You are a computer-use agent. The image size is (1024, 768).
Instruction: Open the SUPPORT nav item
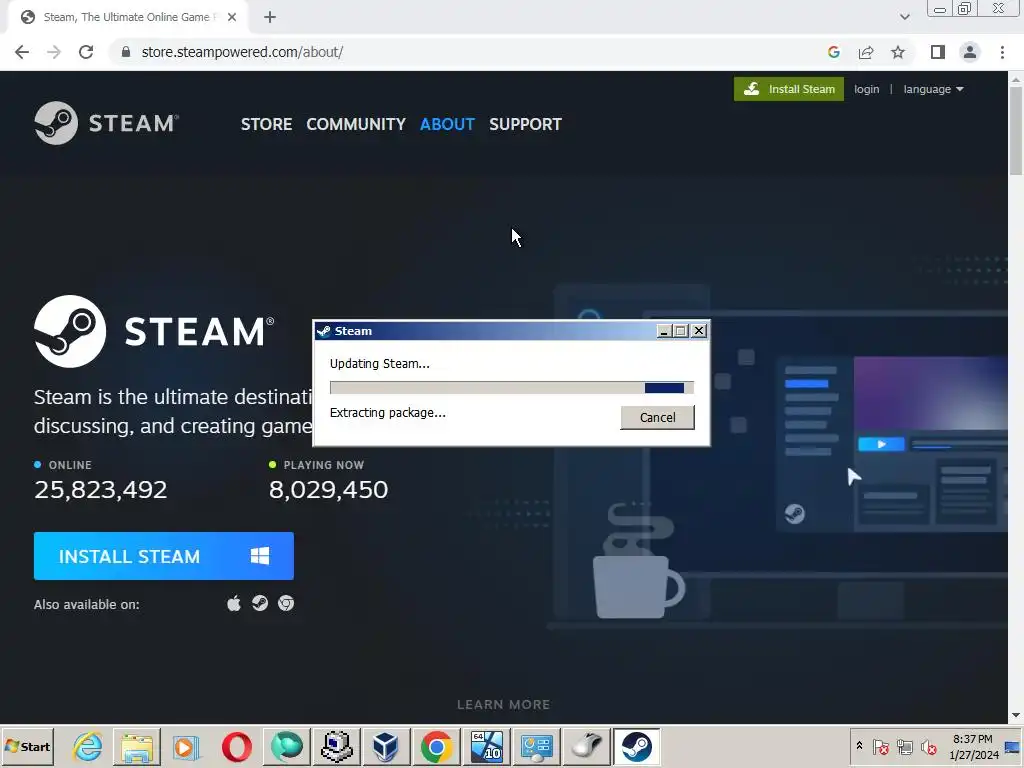(x=525, y=124)
